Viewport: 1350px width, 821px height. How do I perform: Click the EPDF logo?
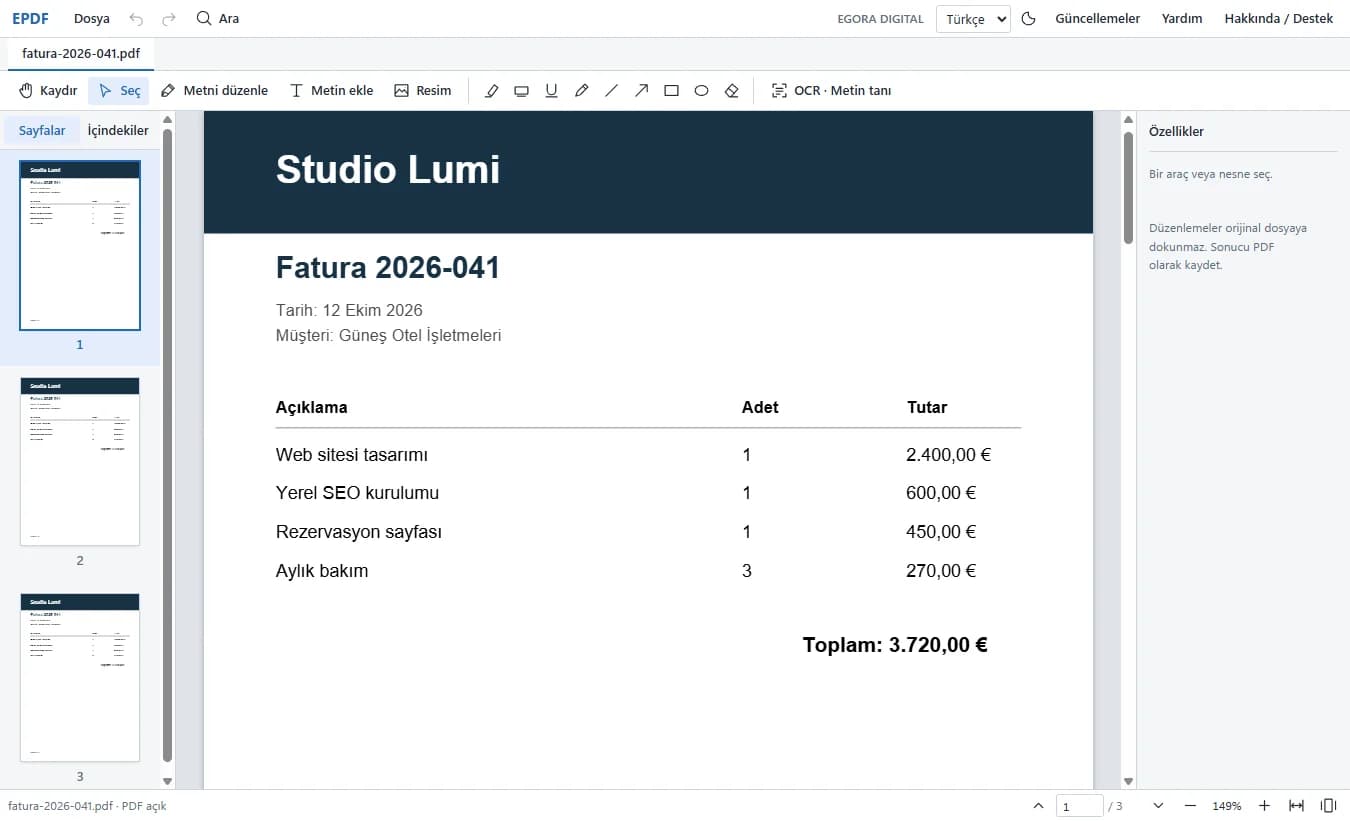(x=30, y=19)
